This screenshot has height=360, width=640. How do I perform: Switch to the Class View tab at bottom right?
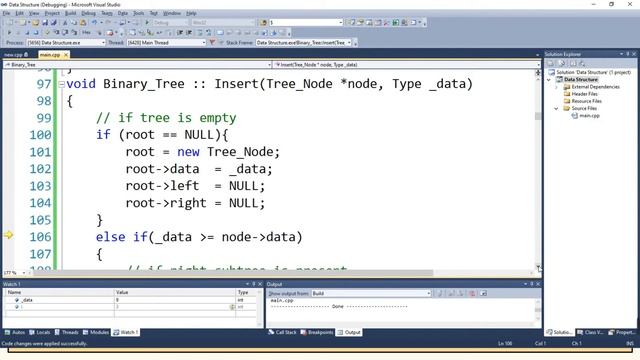click(591, 332)
